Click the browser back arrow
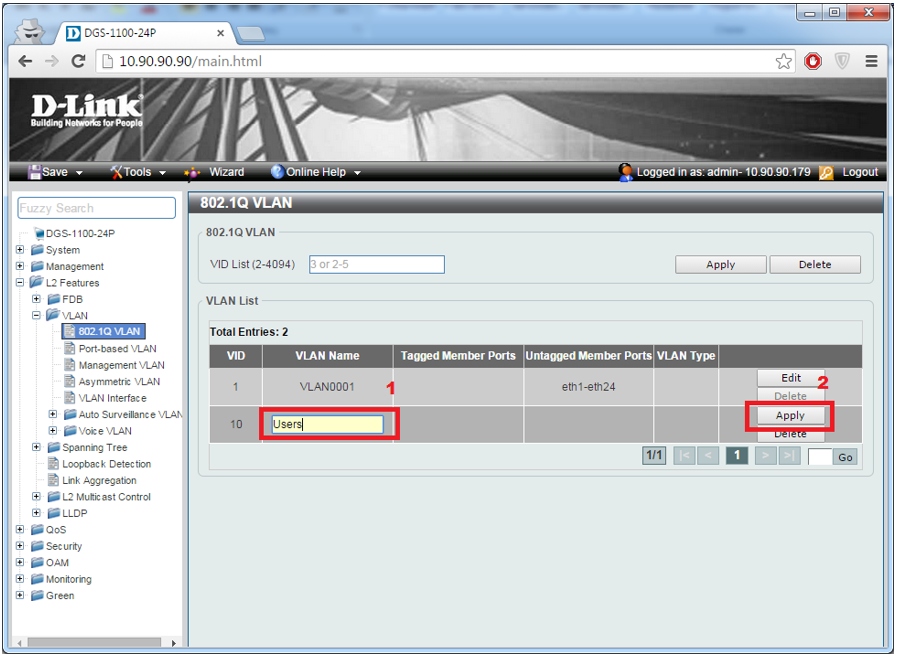The width and height of the screenshot is (899, 659). point(25,61)
